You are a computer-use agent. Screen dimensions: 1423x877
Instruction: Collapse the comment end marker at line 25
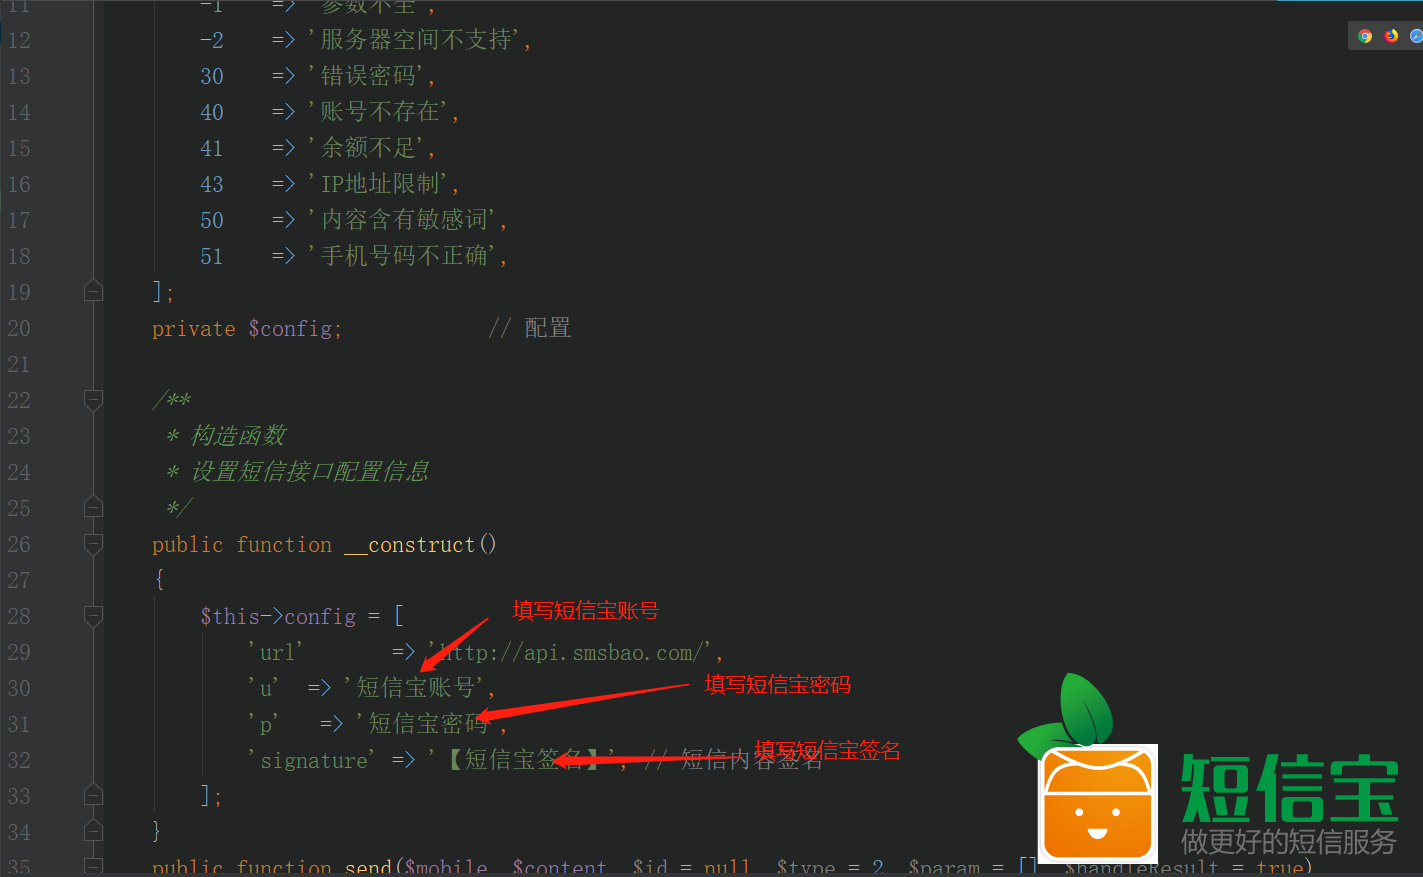coord(93,507)
